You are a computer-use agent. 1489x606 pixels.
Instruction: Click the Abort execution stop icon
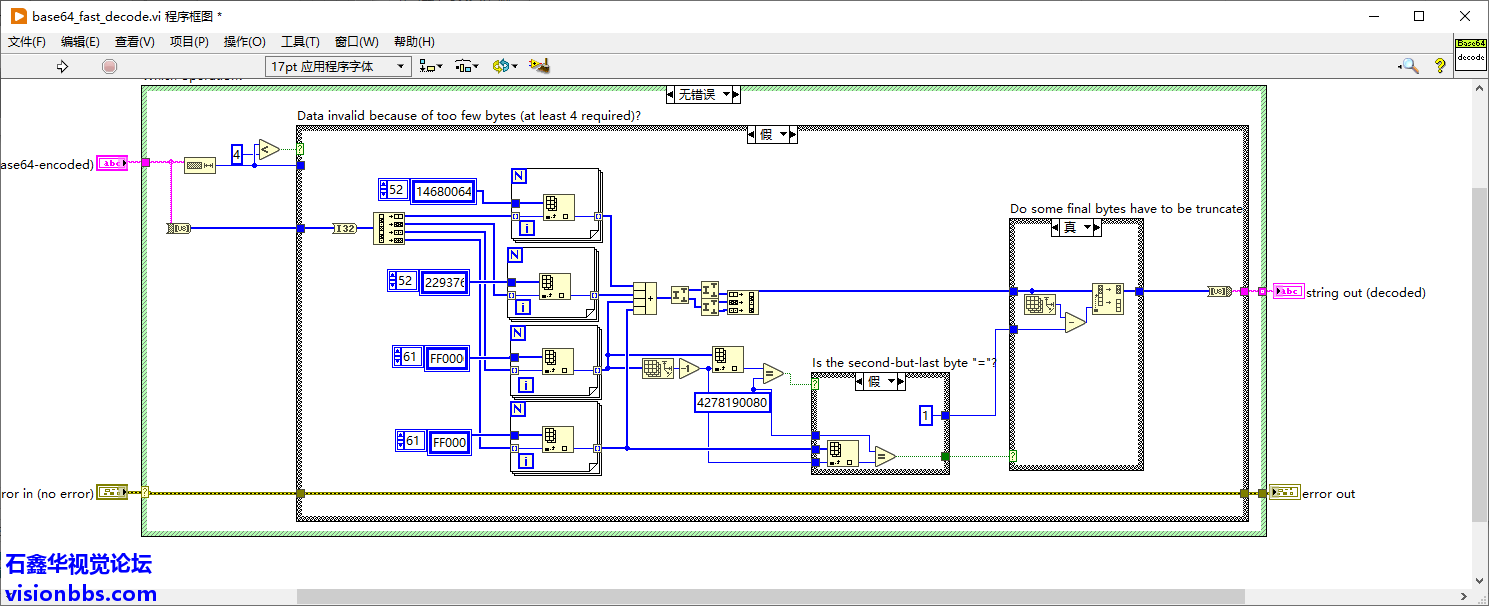pos(110,66)
